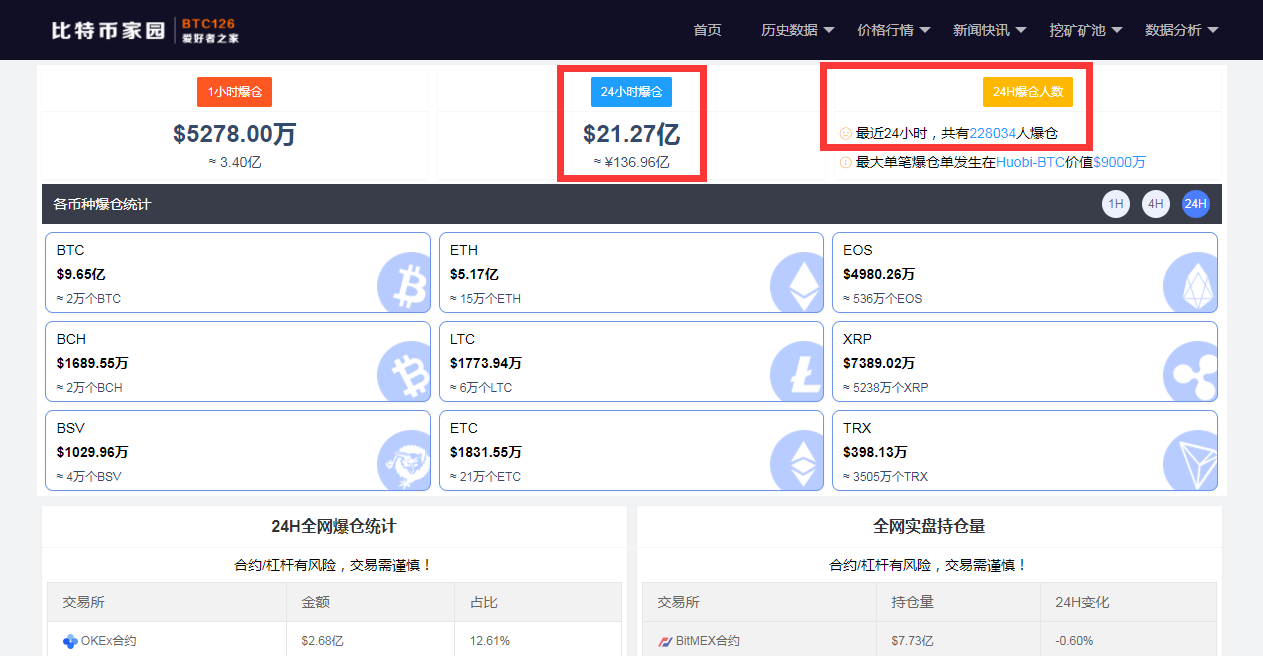
Task: Open the 首页 menu item
Action: pyautogui.click(x=707, y=30)
